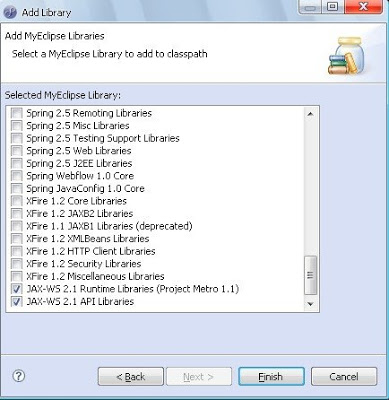Tick Spring 2.5 Testing Support Libraries checkbox
389x400 pixels.
coord(16,138)
